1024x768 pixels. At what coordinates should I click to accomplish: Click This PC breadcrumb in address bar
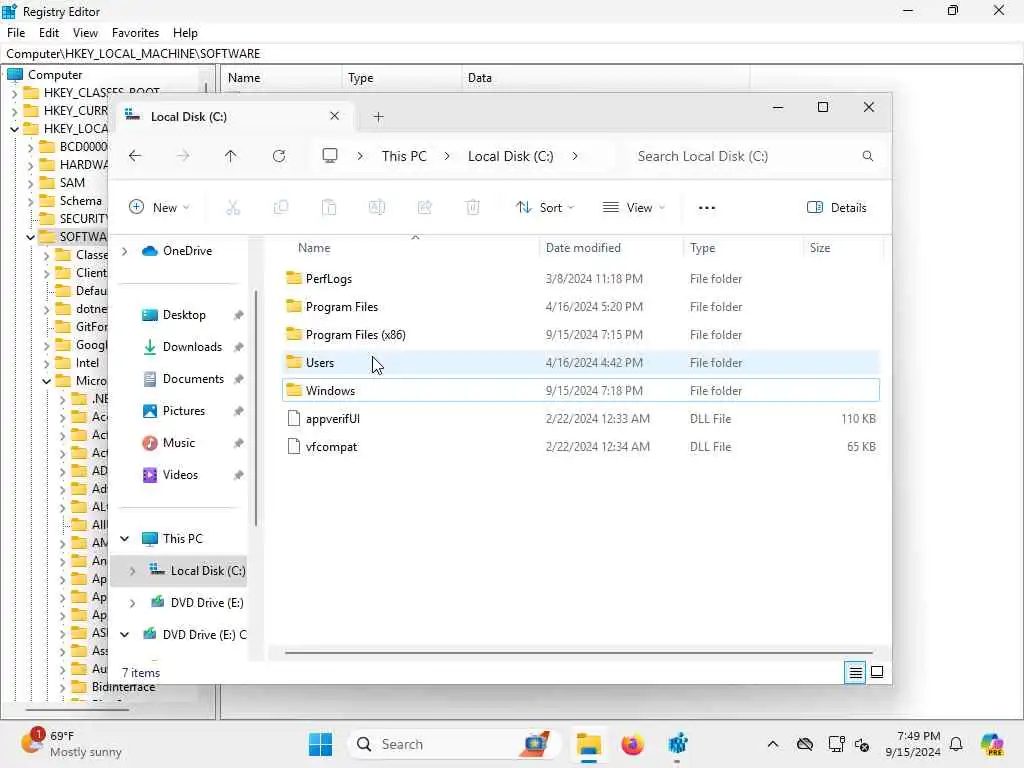pyautogui.click(x=404, y=156)
